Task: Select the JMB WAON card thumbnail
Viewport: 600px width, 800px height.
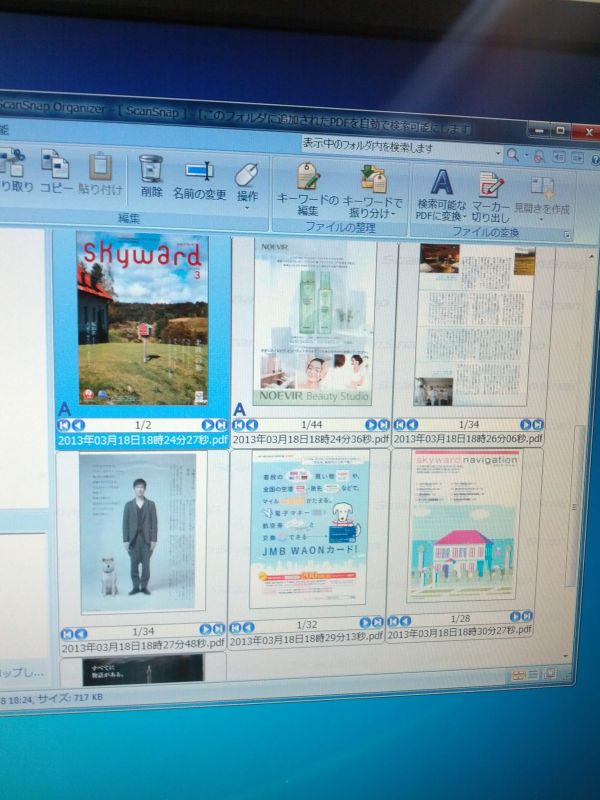Action: [308, 529]
